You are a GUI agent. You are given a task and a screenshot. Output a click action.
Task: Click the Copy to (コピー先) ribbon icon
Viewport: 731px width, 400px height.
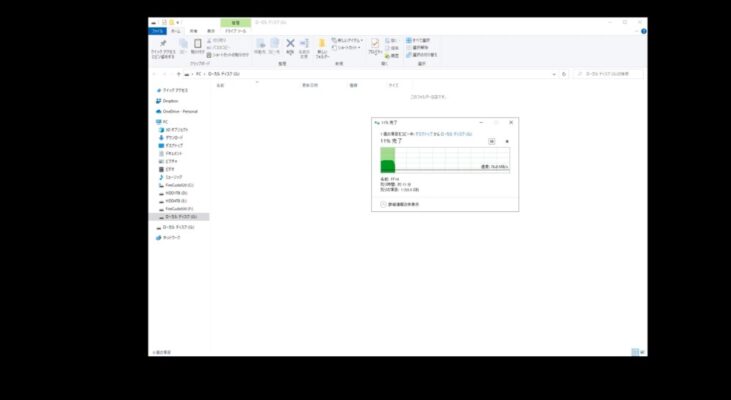275,44
